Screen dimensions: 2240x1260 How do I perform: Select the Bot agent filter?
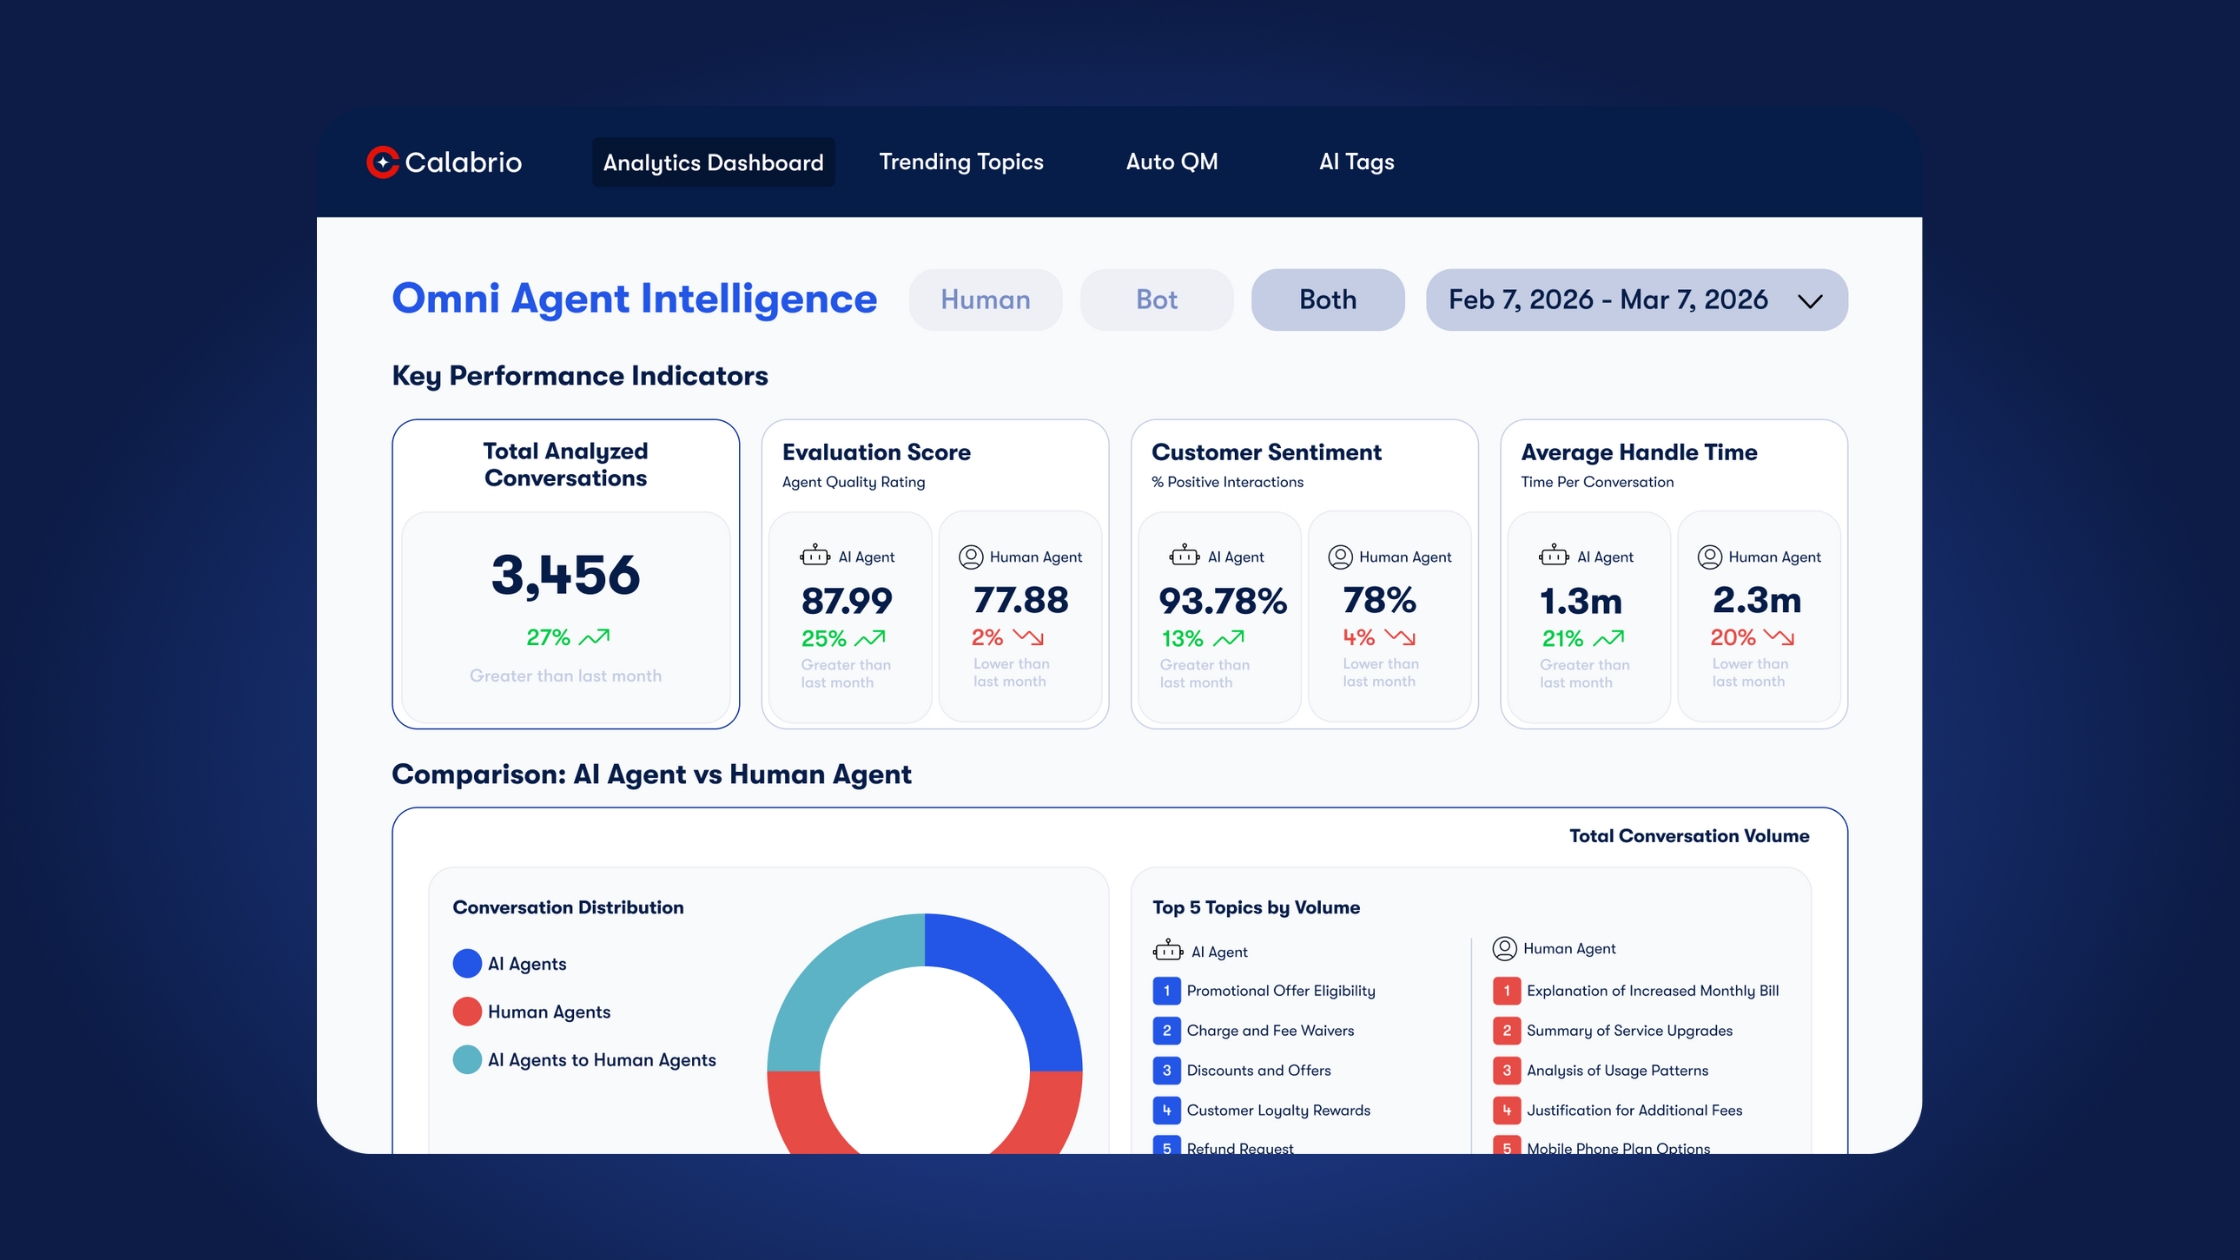1156,300
